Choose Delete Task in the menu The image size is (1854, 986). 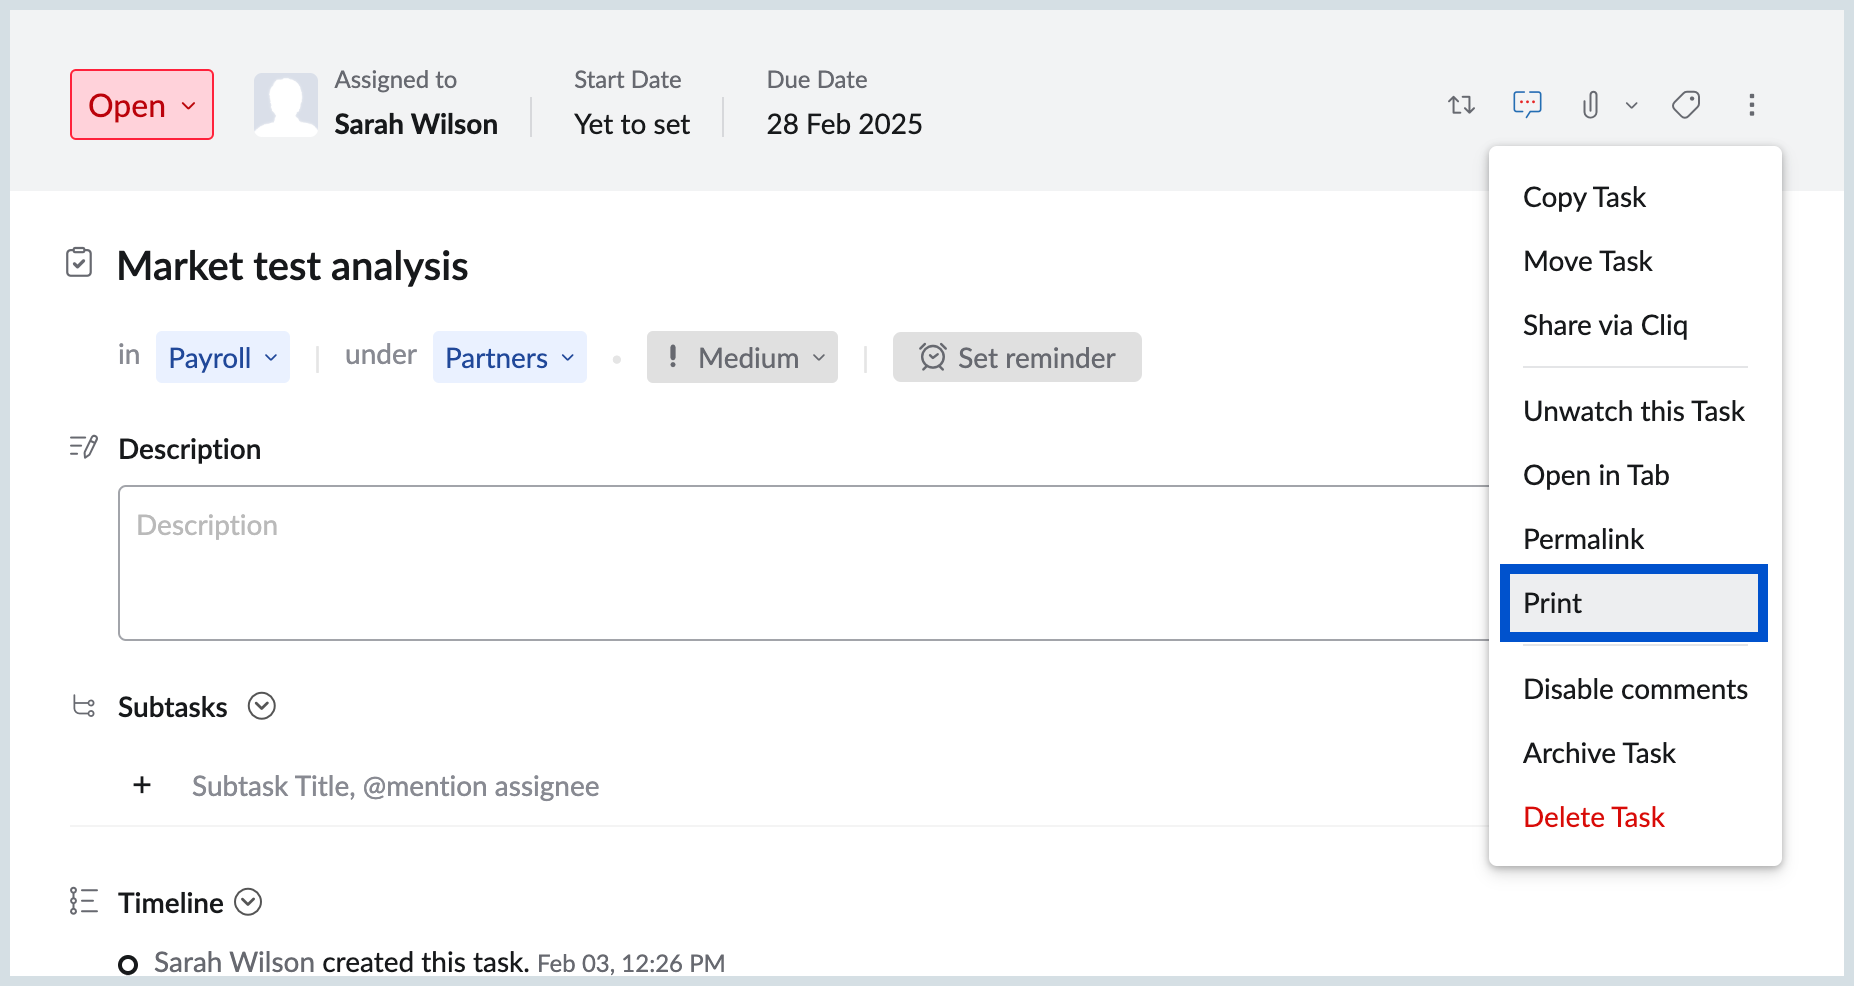1593,817
